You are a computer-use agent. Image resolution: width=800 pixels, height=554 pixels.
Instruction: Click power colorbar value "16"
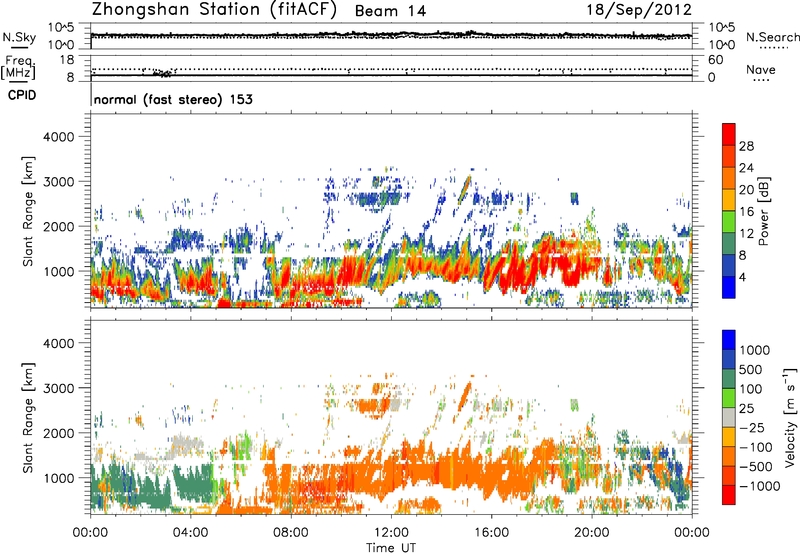point(746,212)
